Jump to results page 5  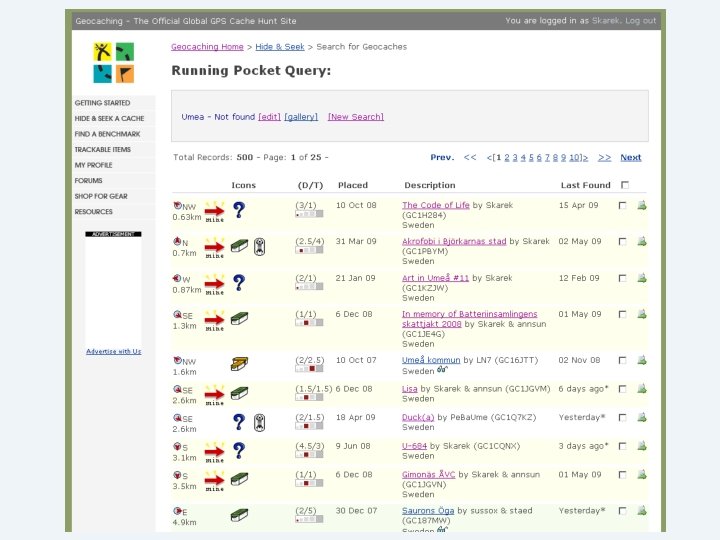point(531,158)
